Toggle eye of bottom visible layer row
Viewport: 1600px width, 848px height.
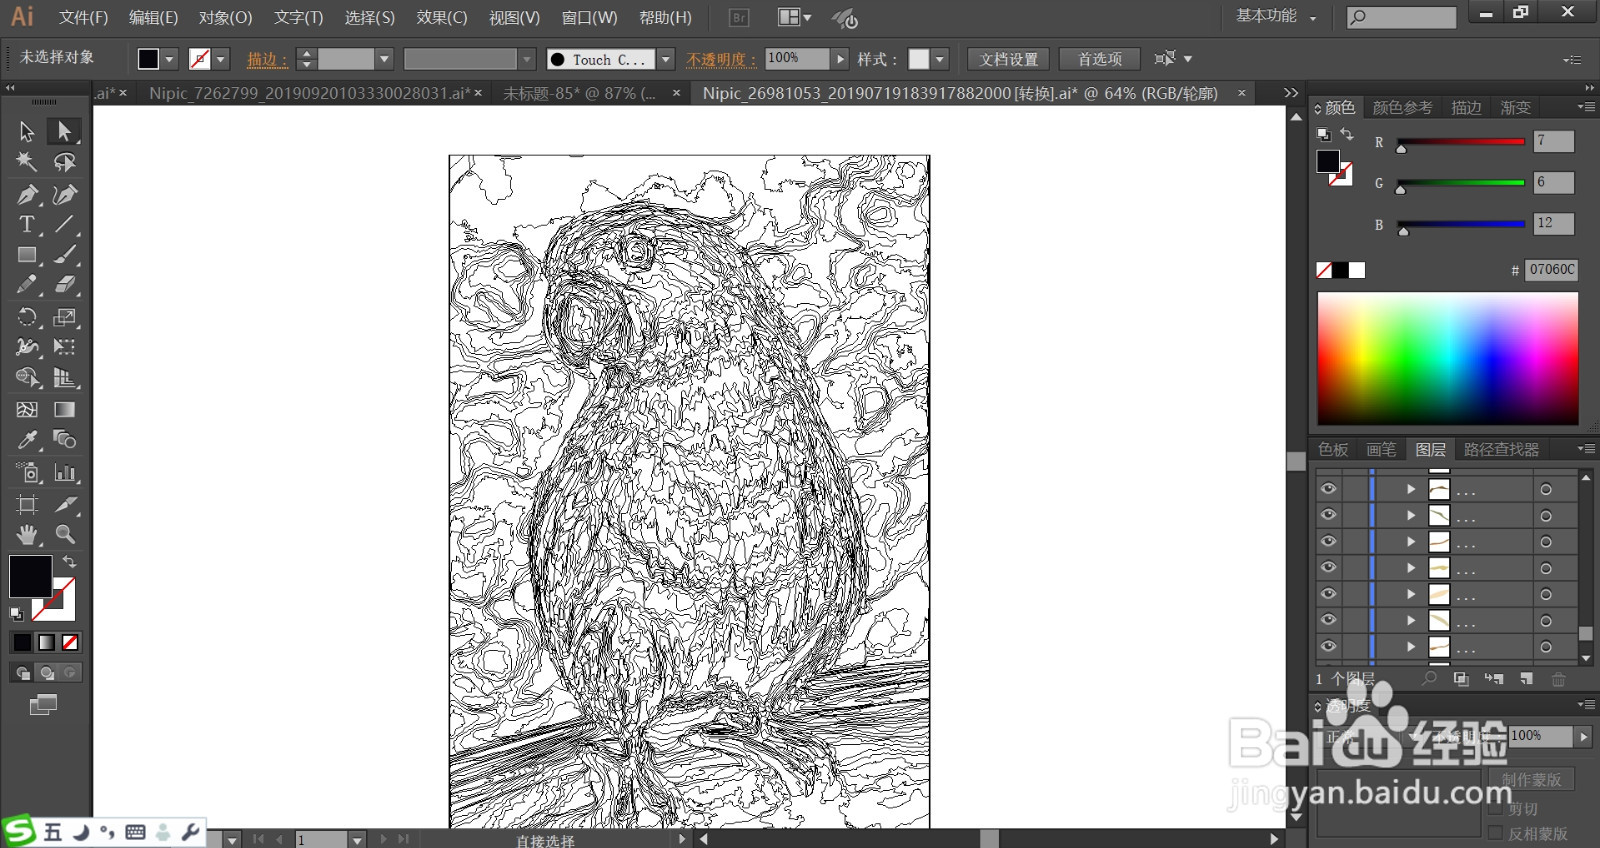pyautogui.click(x=1328, y=647)
